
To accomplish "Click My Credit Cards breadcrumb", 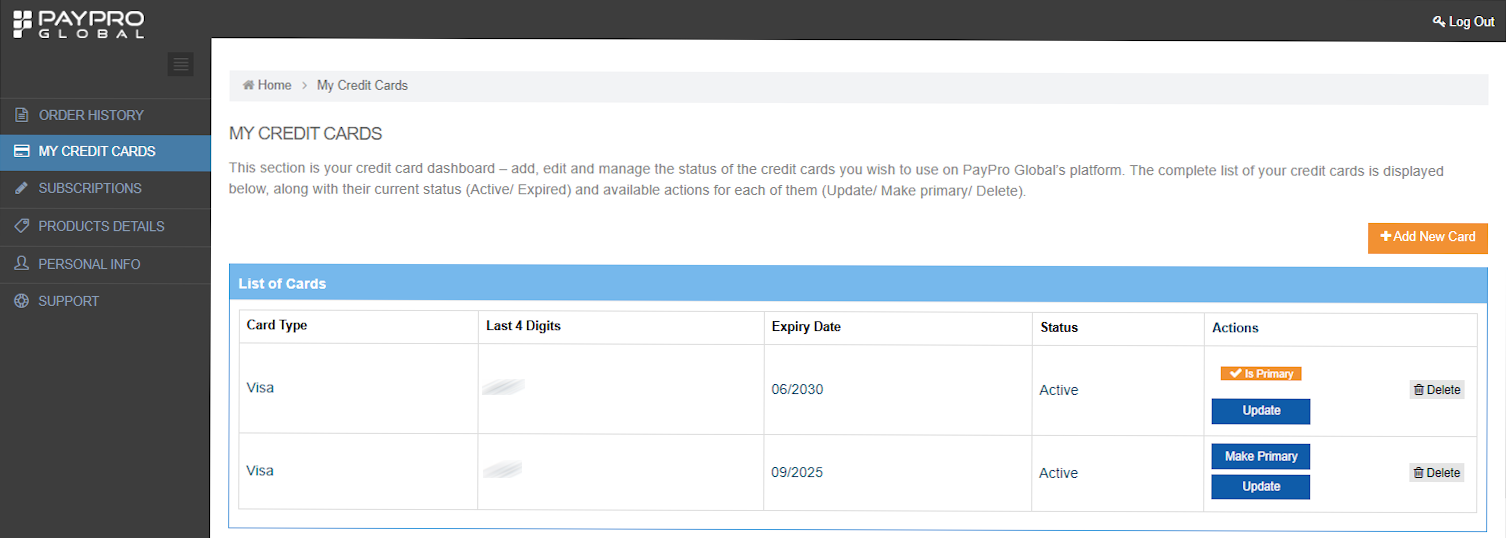I will point(362,86).
